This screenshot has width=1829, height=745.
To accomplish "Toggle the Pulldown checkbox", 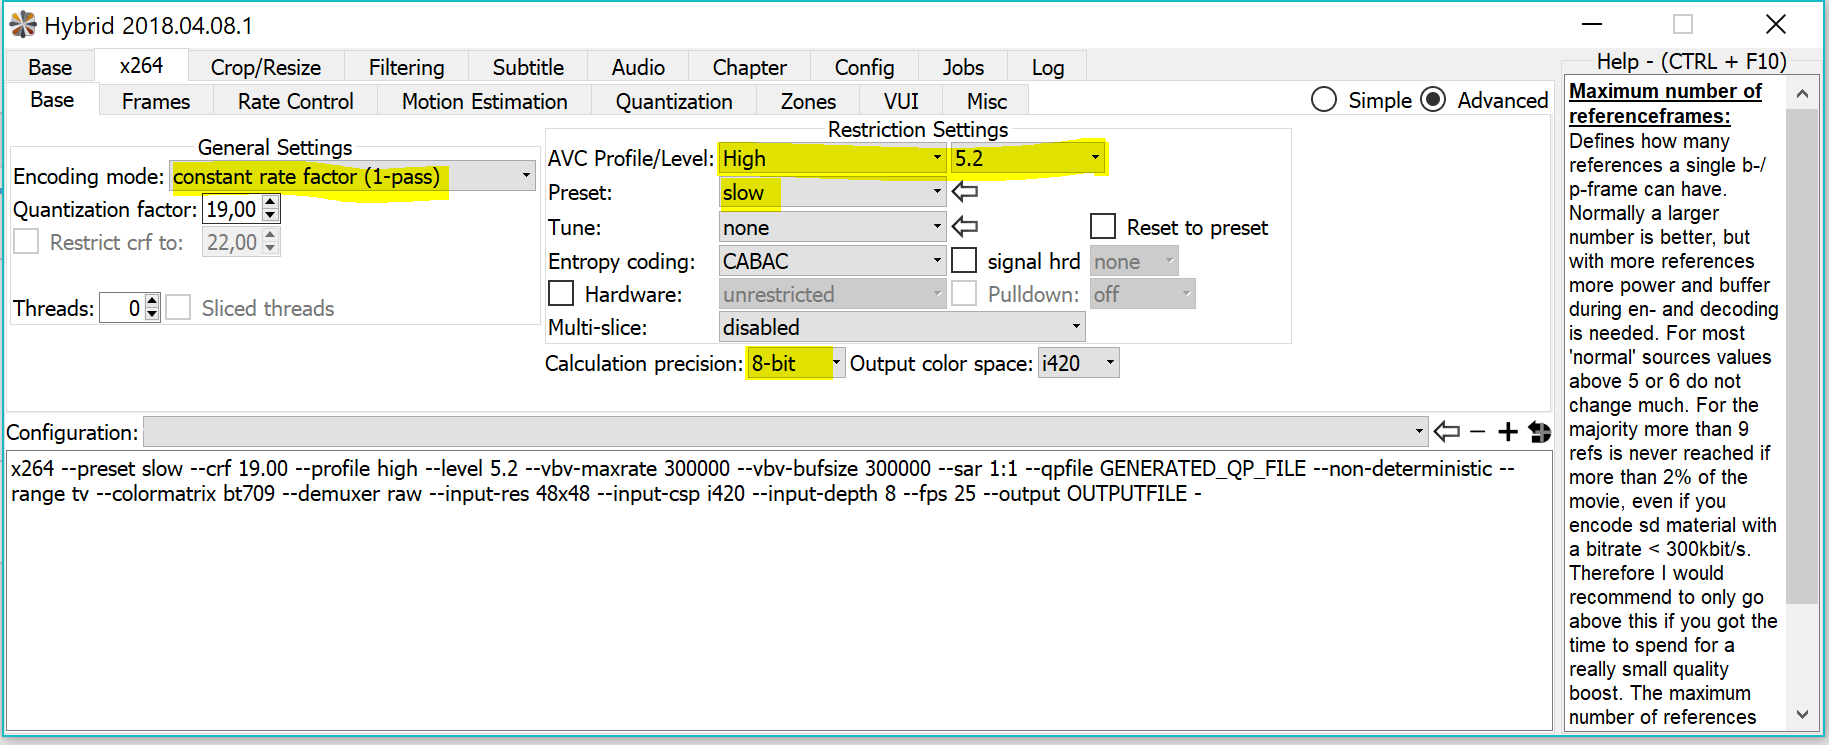I will (964, 294).
